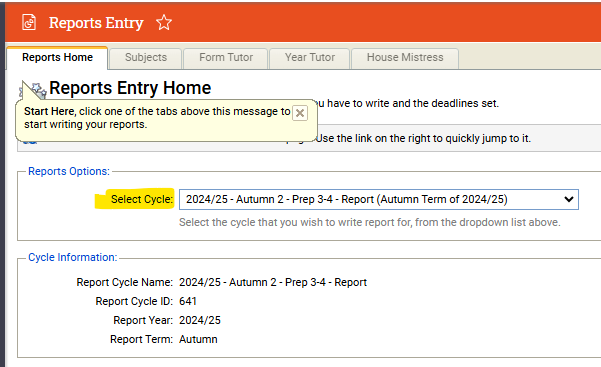The image size is (601, 367).
Task: Click the Report Term value Autumn
Action: point(198,339)
